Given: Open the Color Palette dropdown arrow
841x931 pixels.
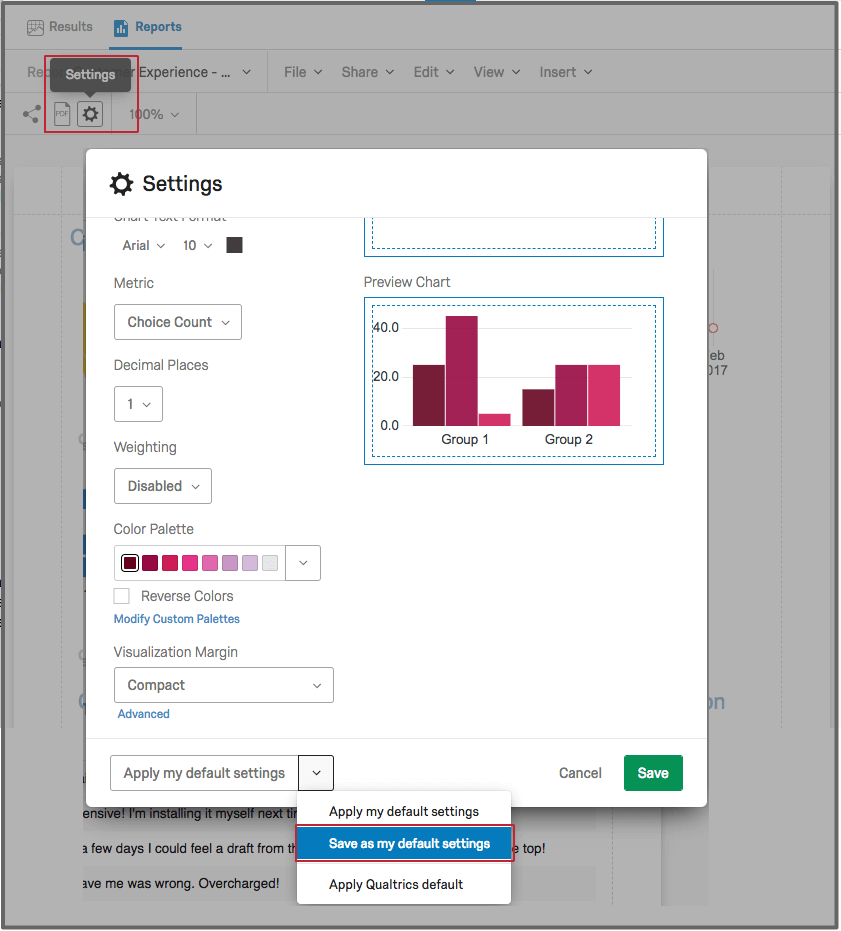Looking at the screenshot, I should click(303, 563).
